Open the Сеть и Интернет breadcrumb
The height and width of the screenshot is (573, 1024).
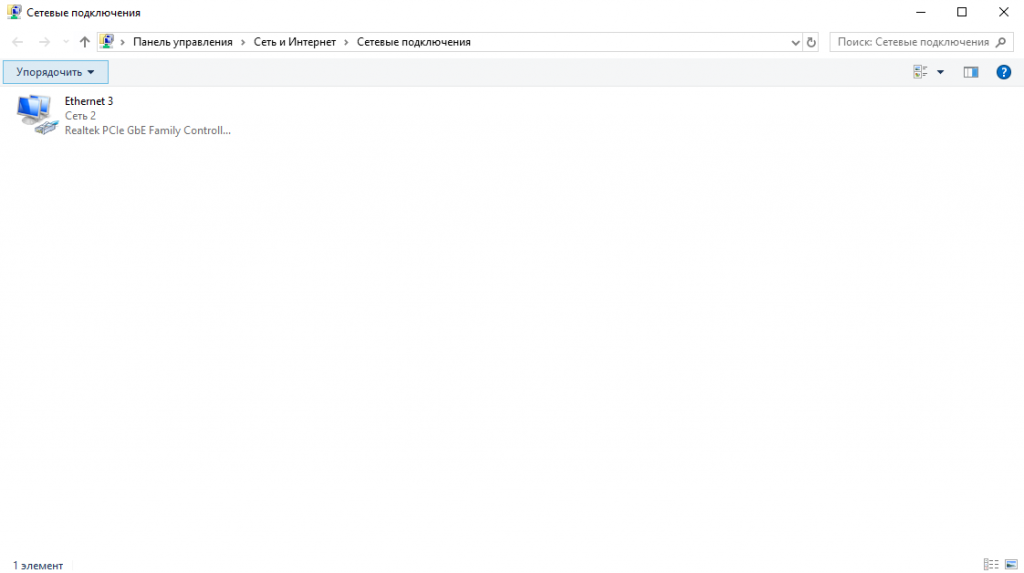pyautogui.click(x=295, y=42)
